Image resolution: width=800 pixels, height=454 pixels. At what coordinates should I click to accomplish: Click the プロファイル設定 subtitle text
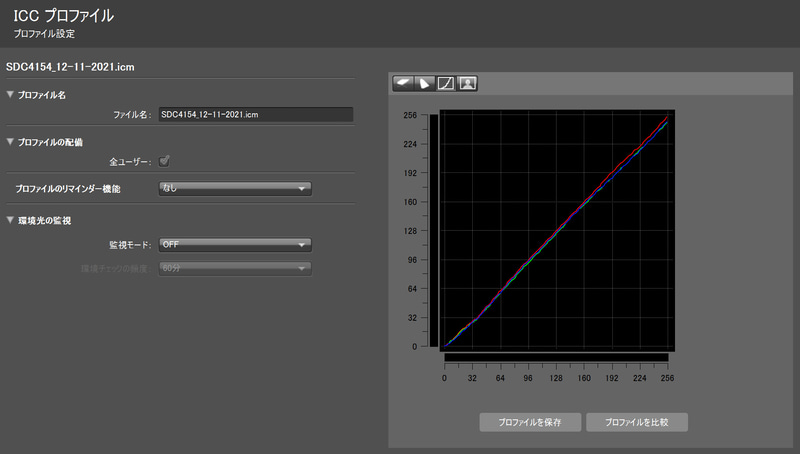(x=44, y=34)
